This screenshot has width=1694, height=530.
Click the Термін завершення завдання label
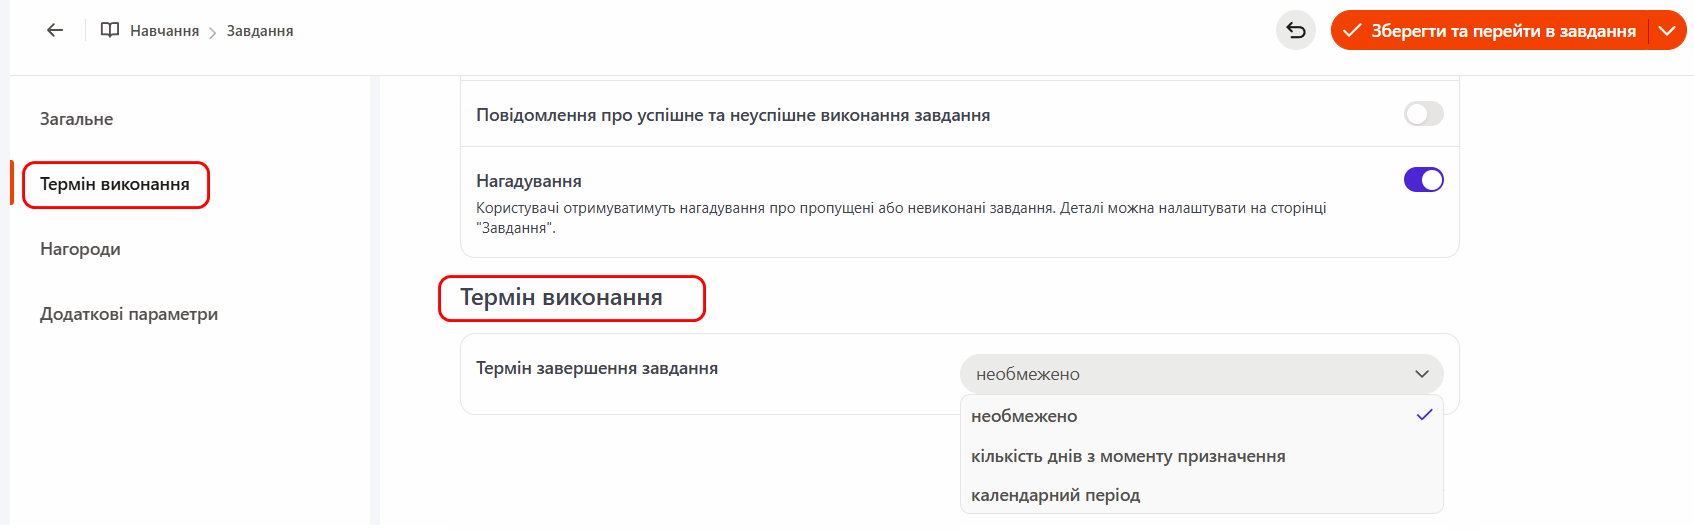597,368
